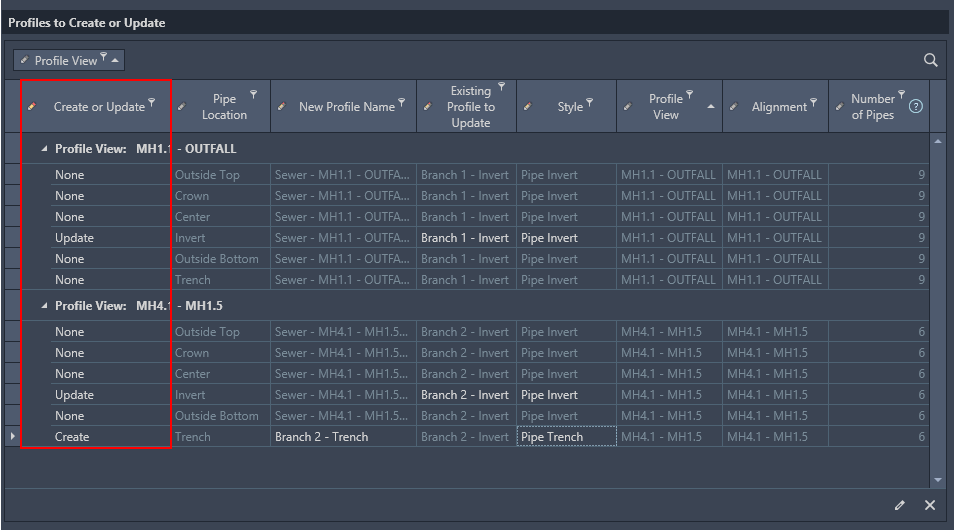Click filter icon on Profile View grouping chip
954x530 pixels.
coord(103,56)
